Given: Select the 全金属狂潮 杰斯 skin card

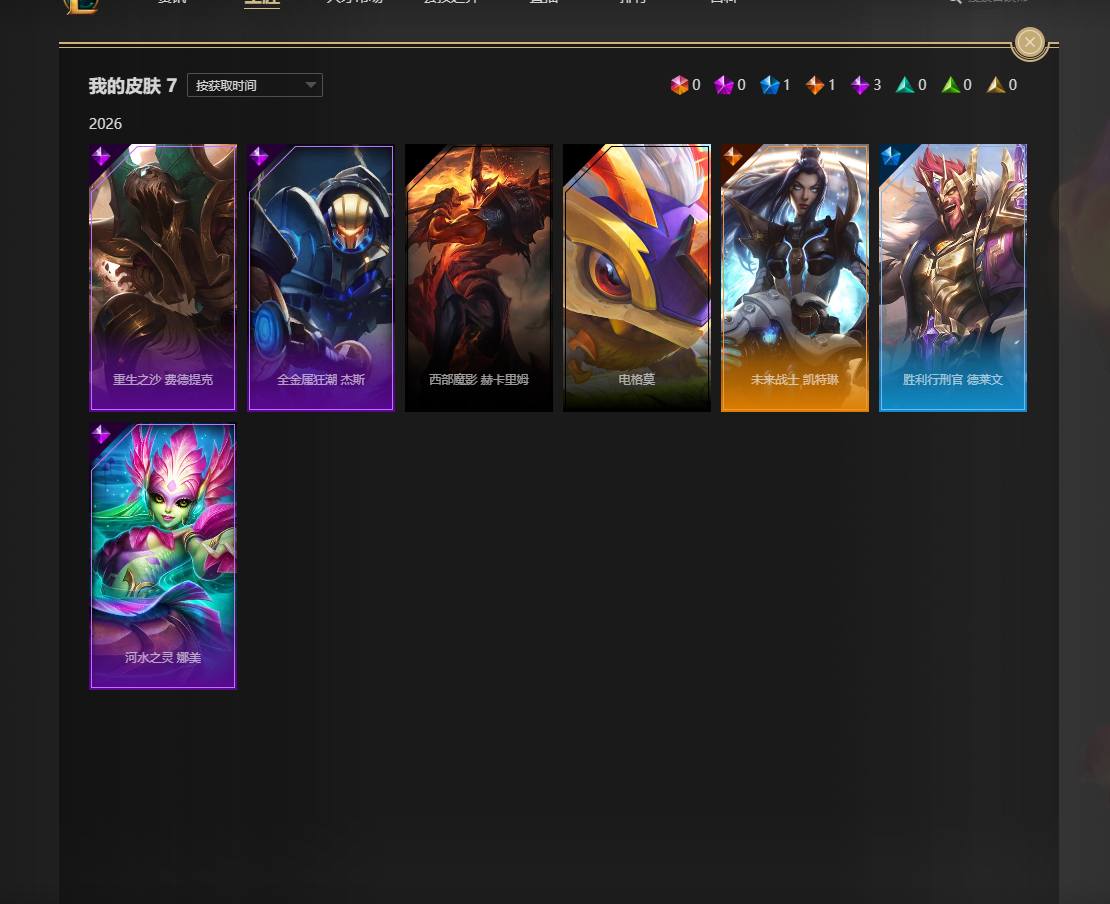Looking at the screenshot, I should coord(321,277).
